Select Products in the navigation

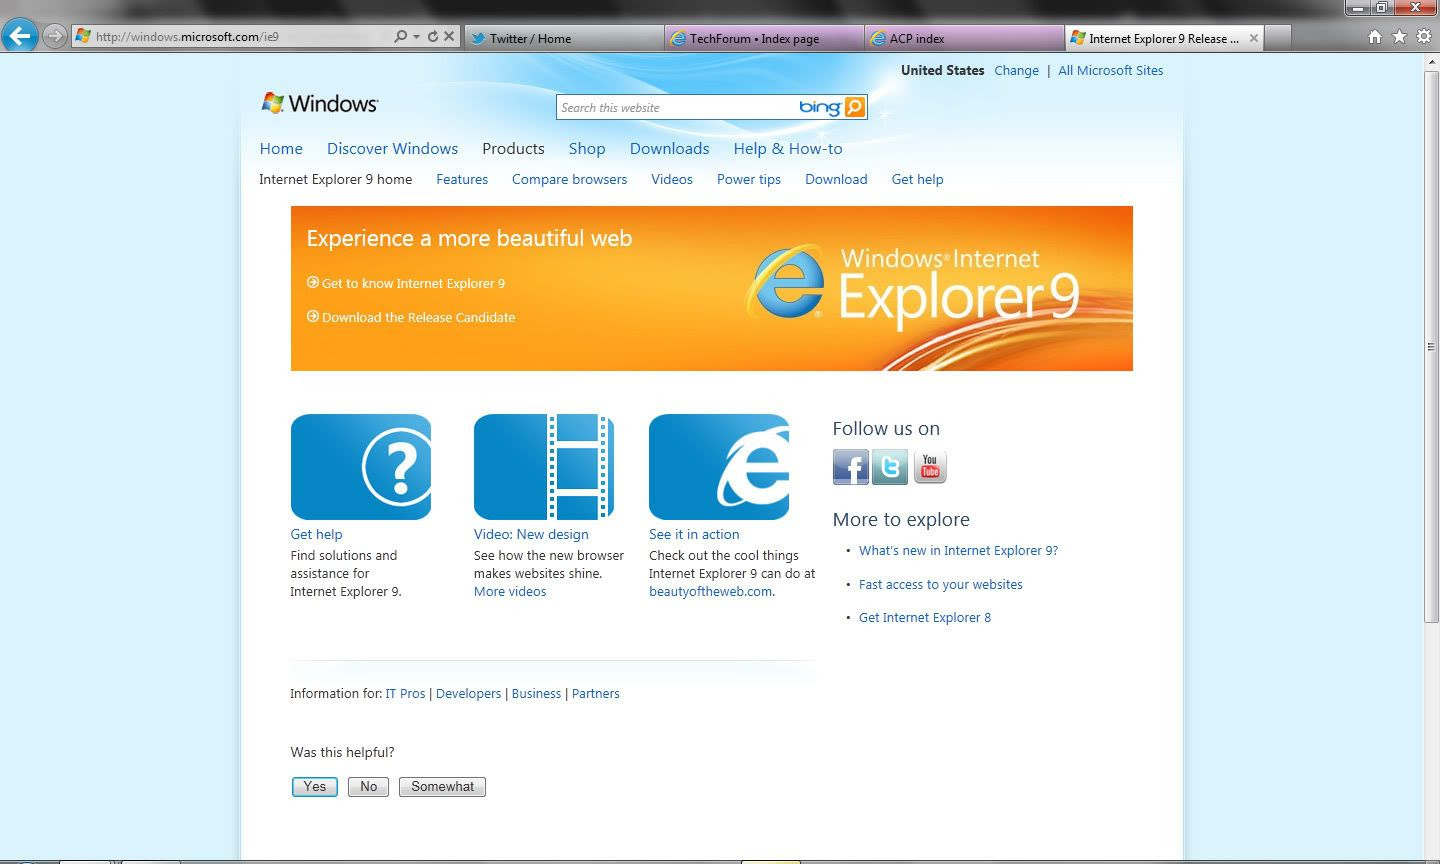513,148
